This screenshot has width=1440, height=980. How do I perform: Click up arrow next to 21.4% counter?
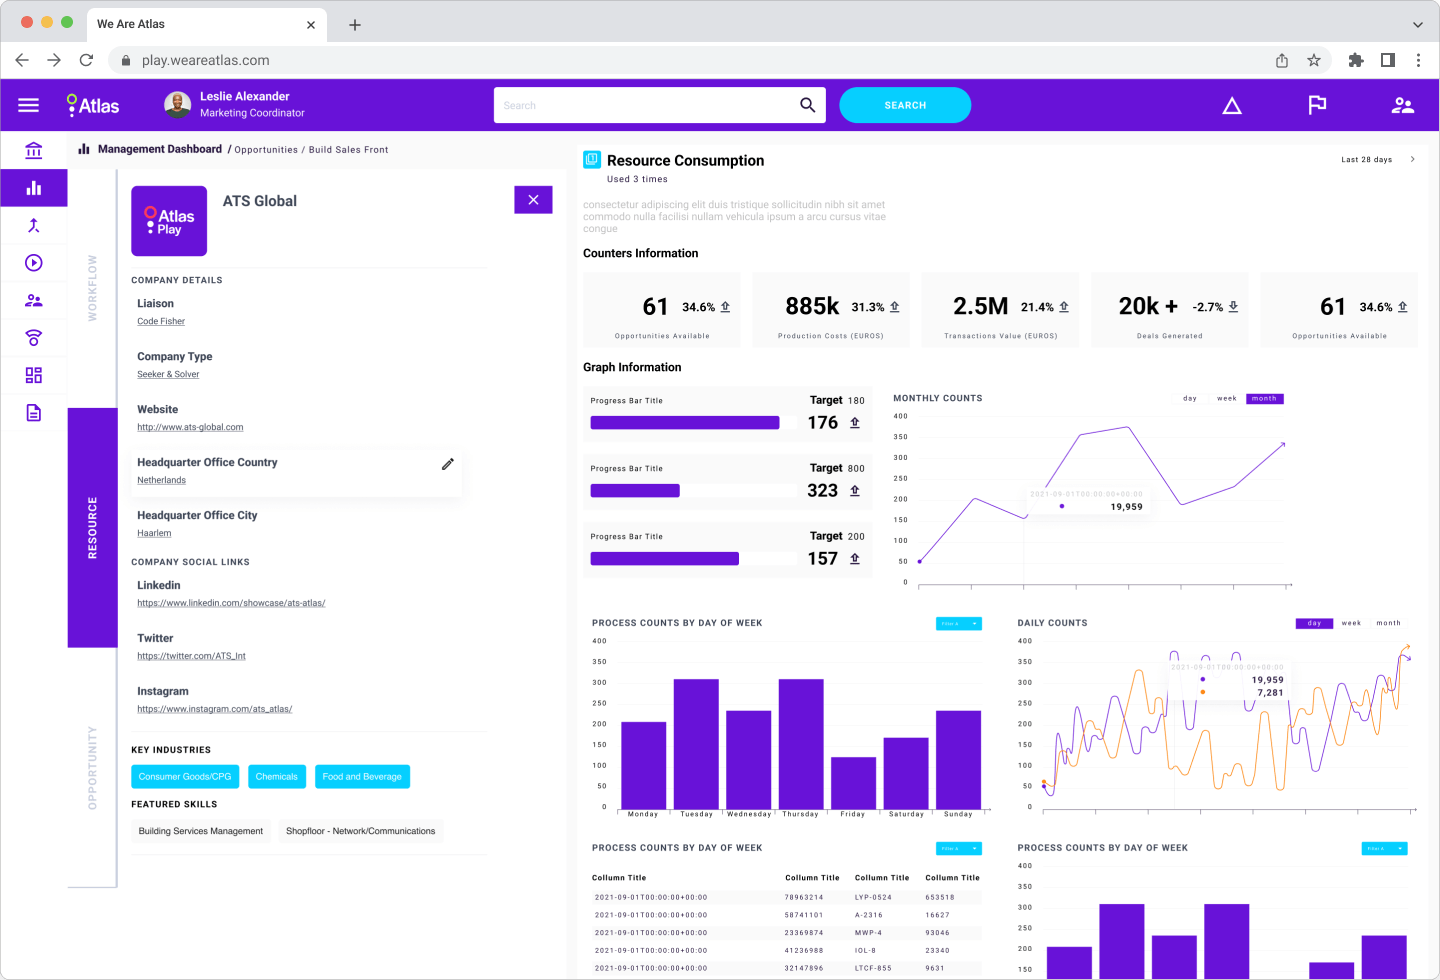[x=1064, y=307]
